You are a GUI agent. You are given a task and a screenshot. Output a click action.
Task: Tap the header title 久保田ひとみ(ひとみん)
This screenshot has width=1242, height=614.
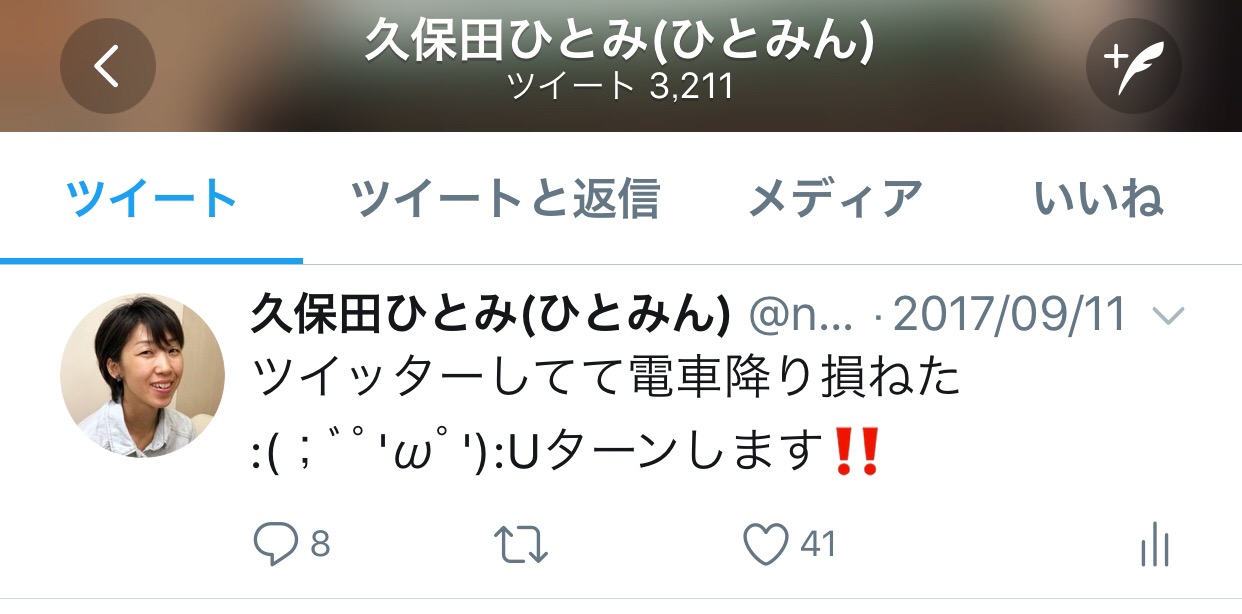point(620,42)
